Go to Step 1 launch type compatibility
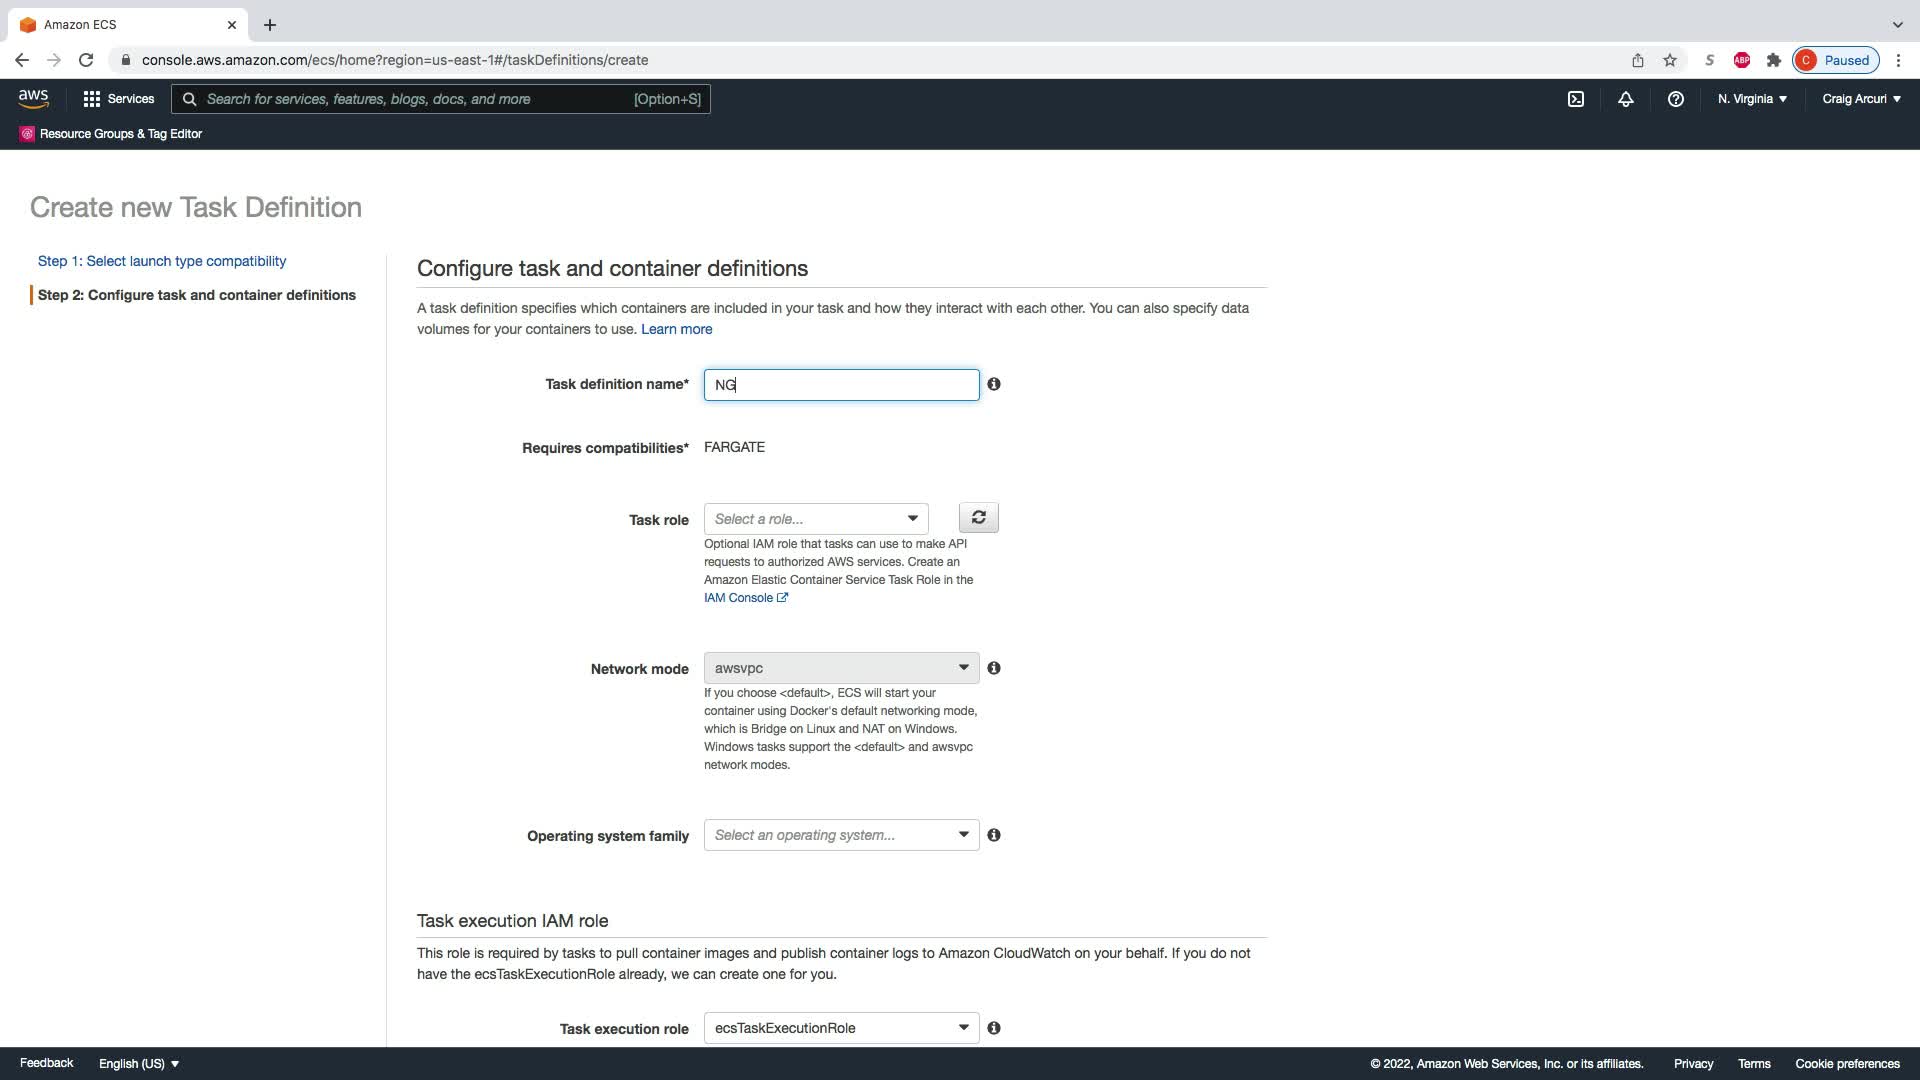Viewport: 1920px width, 1080px height. (x=162, y=261)
